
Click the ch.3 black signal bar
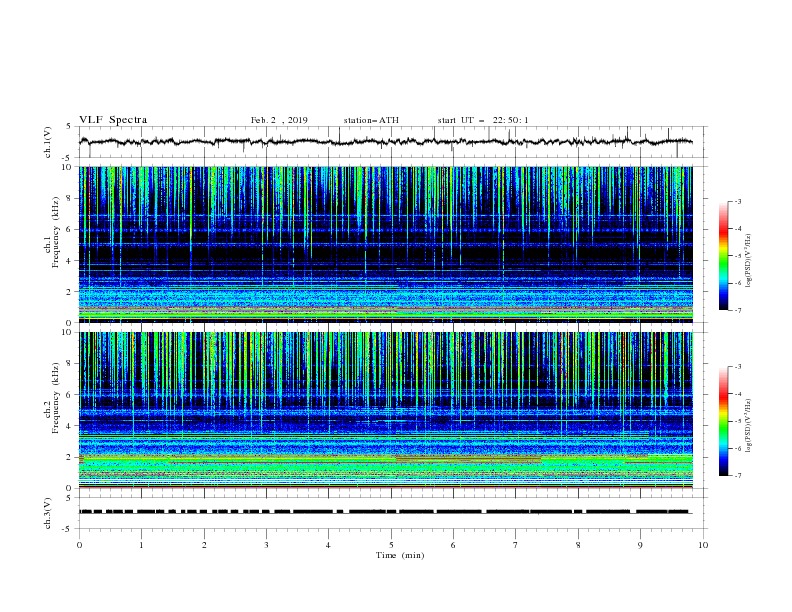click(x=384, y=512)
